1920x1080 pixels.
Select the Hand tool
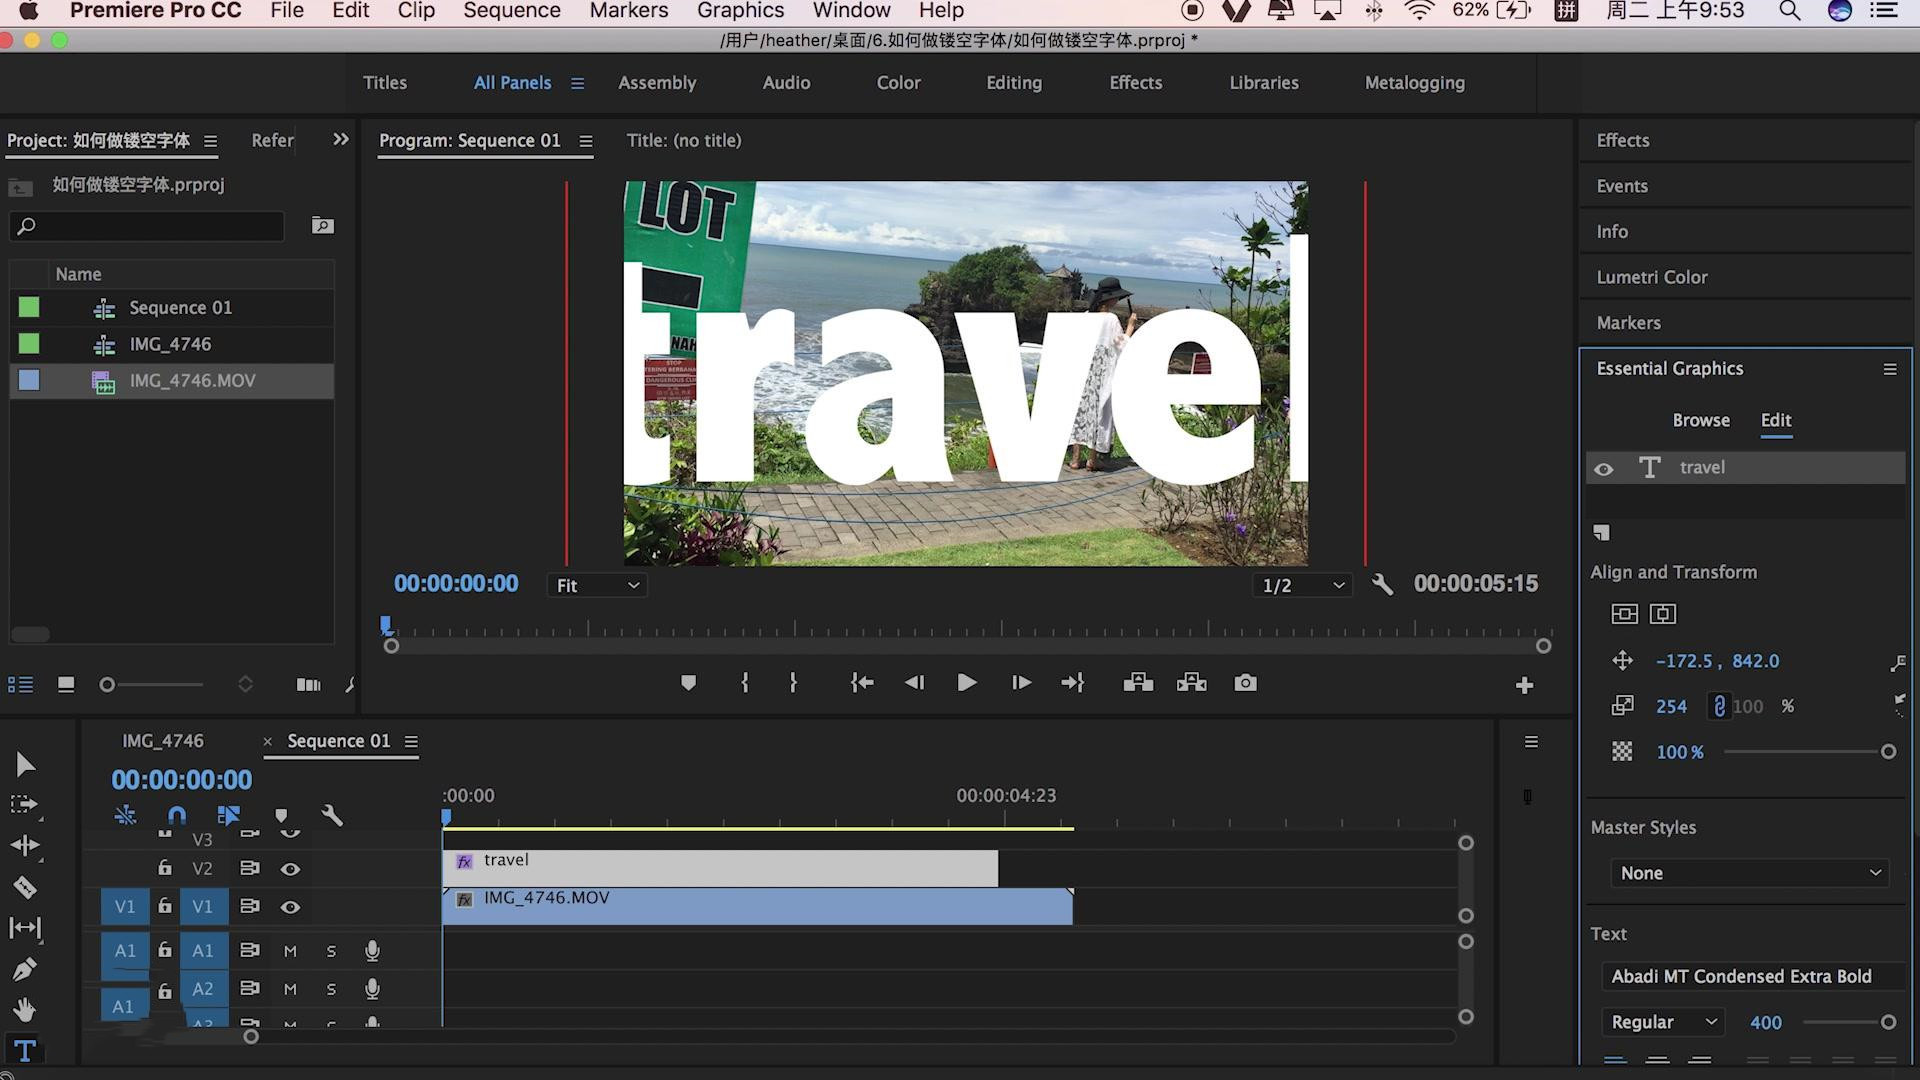click(25, 1010)
